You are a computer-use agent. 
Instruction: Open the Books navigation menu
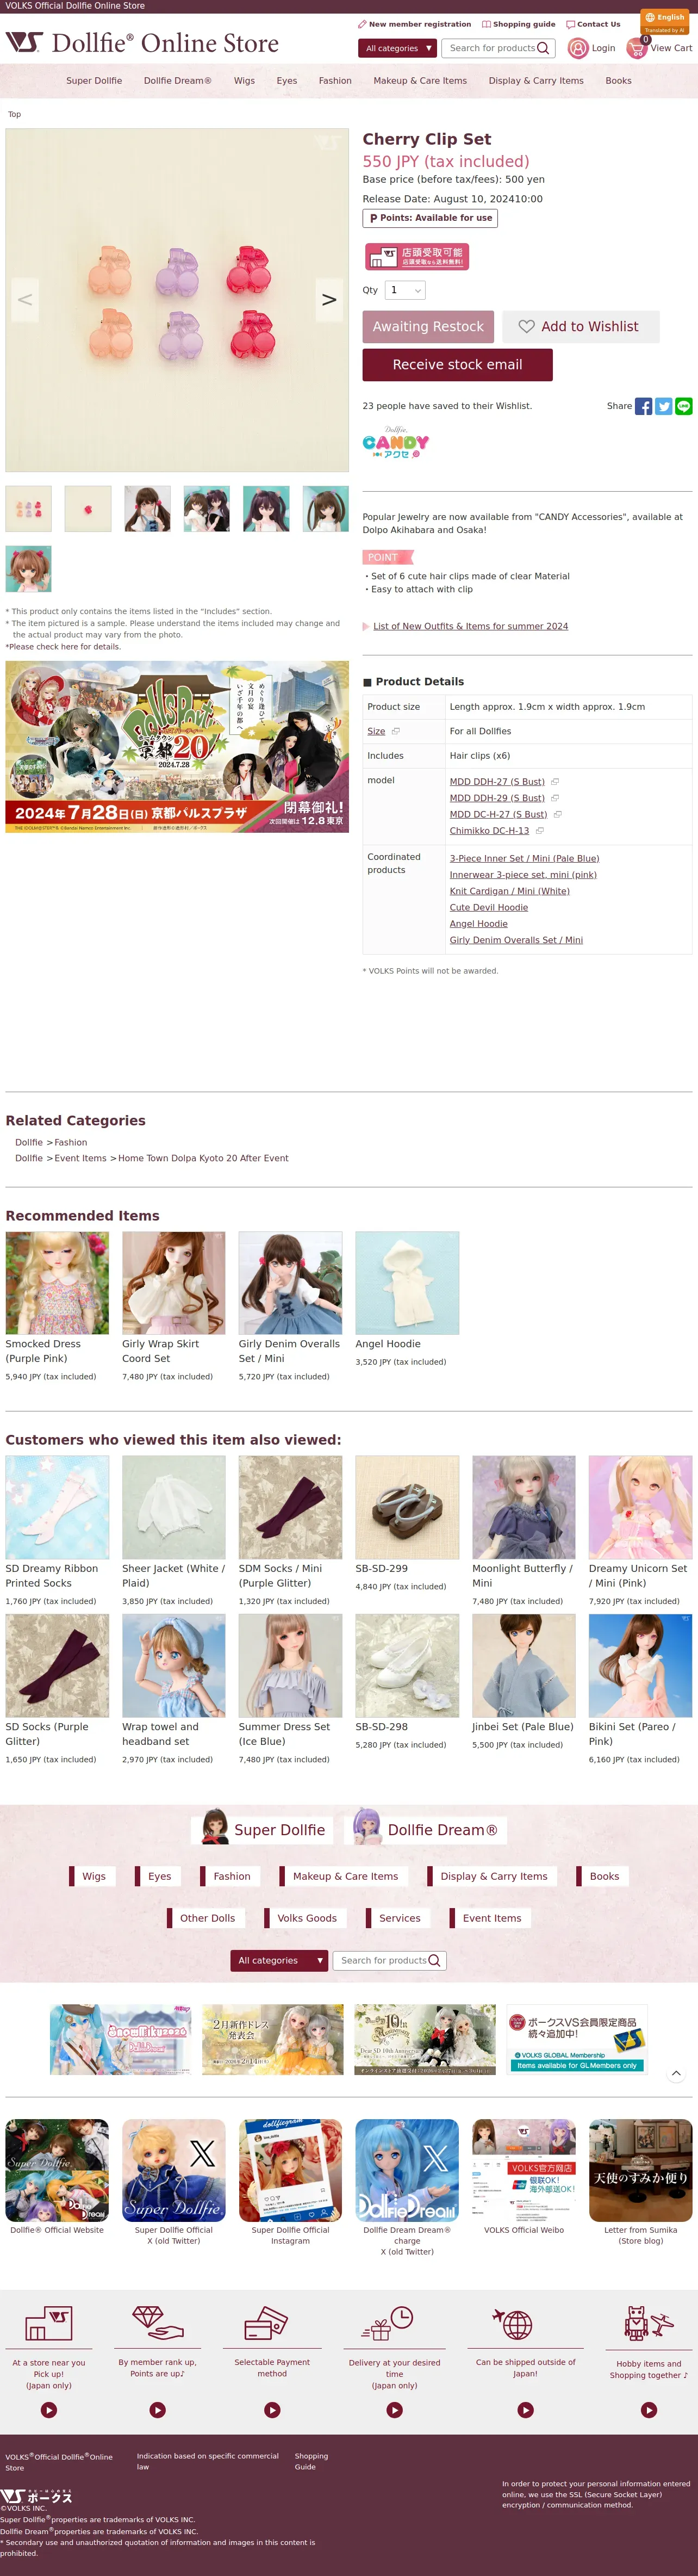pyautogui.click(x=618, y=81)
